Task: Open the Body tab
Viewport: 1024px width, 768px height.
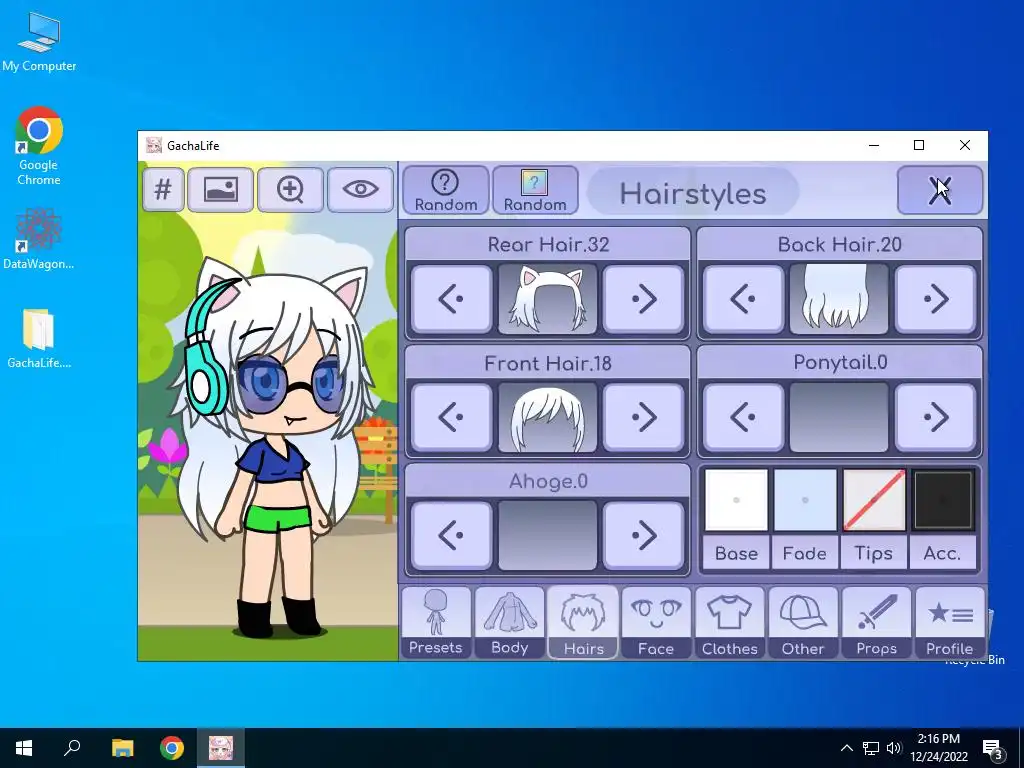Action: tap(509, 622)
